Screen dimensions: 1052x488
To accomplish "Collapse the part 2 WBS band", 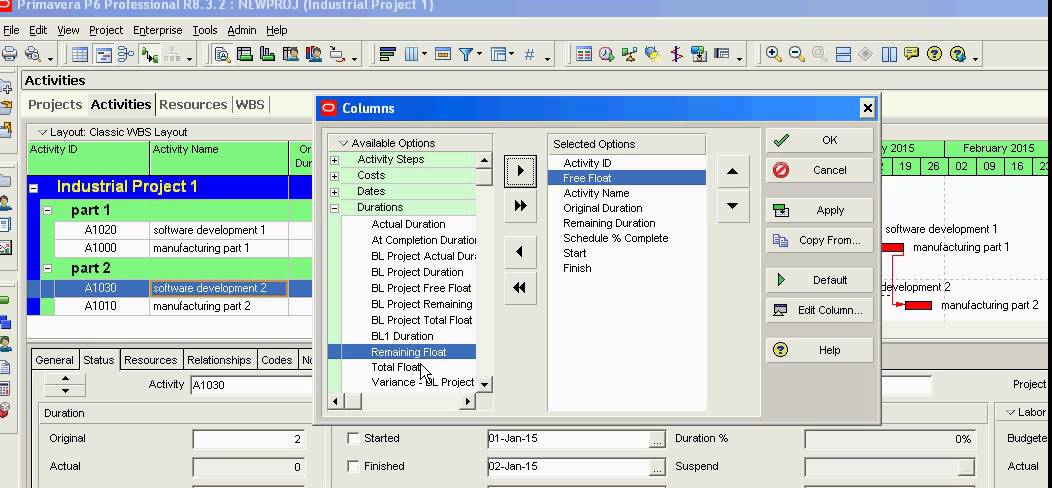I will (x=47, y=269).
